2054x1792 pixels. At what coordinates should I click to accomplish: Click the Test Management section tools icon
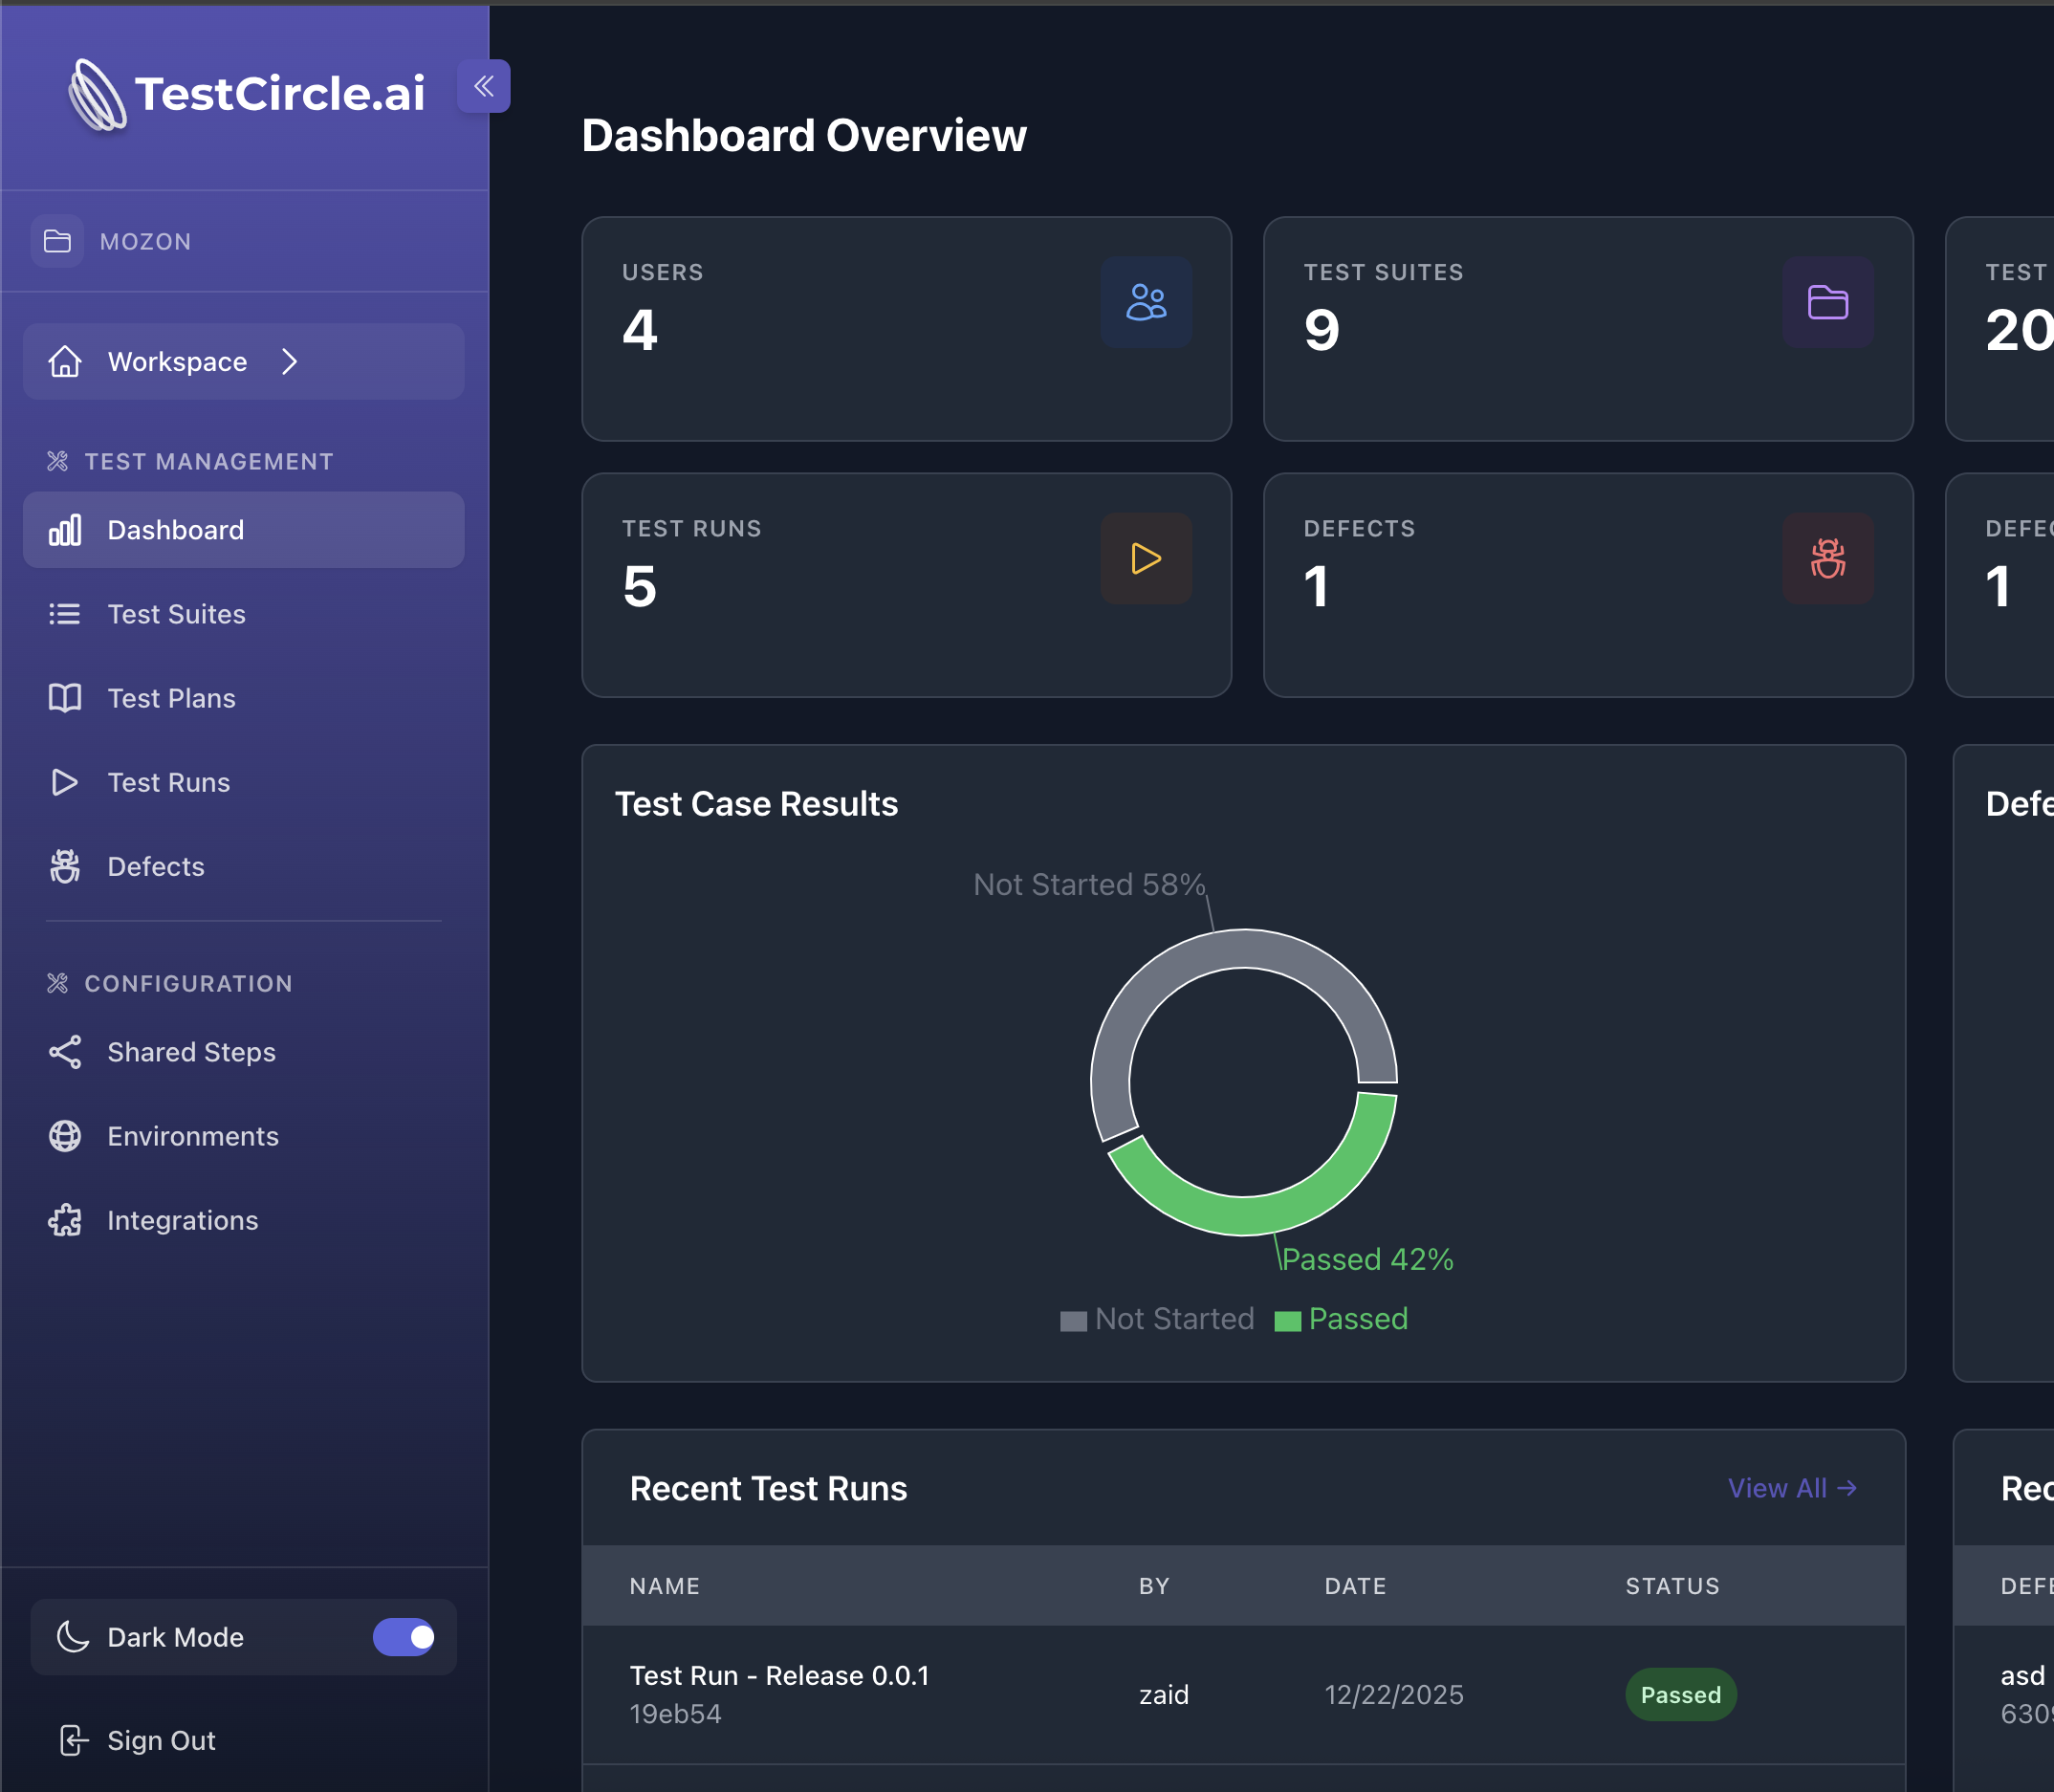(x=58, y=461)
